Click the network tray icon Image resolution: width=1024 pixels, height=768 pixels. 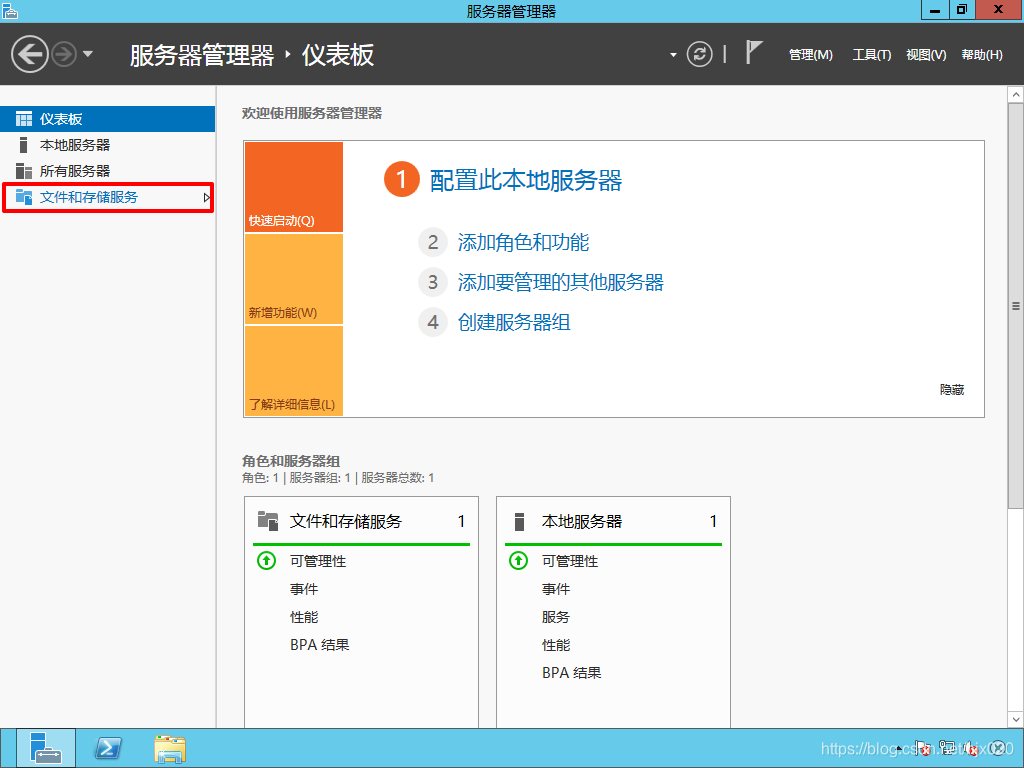[x=947, y=748]
